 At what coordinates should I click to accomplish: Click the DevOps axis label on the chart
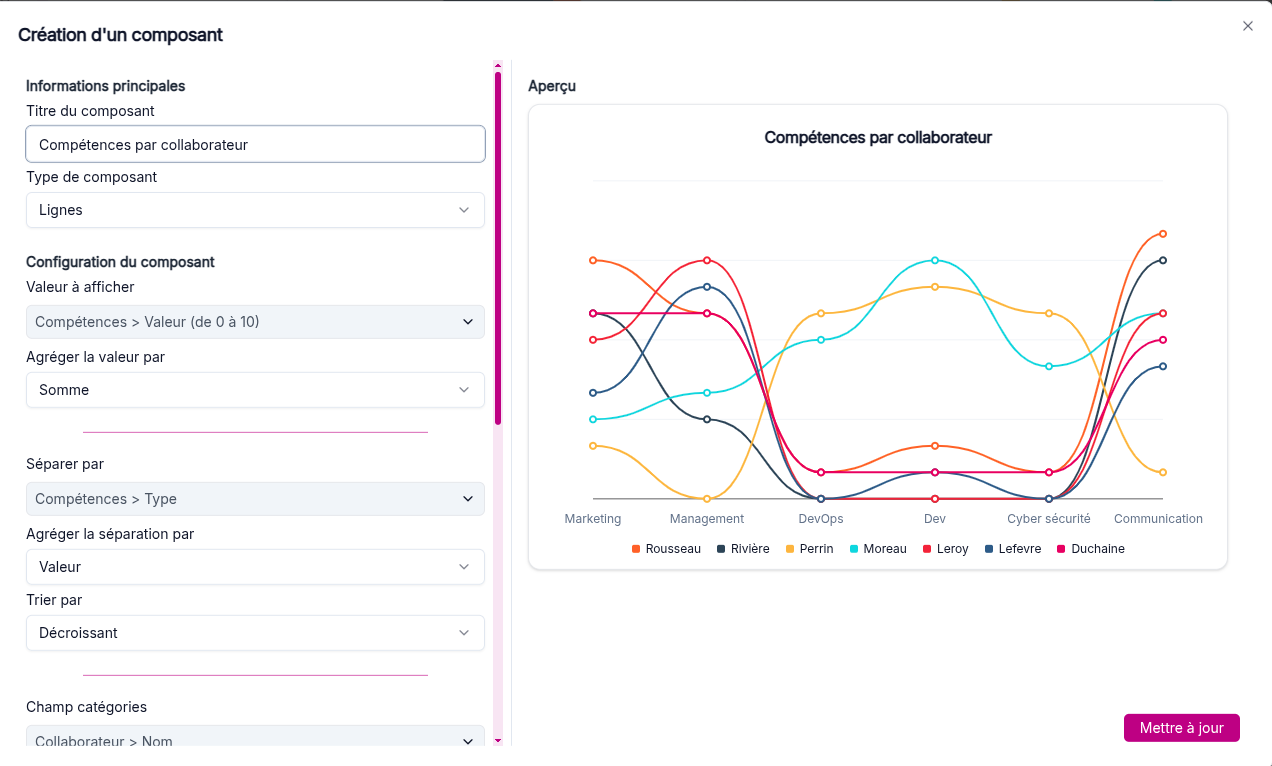point(820,518)
